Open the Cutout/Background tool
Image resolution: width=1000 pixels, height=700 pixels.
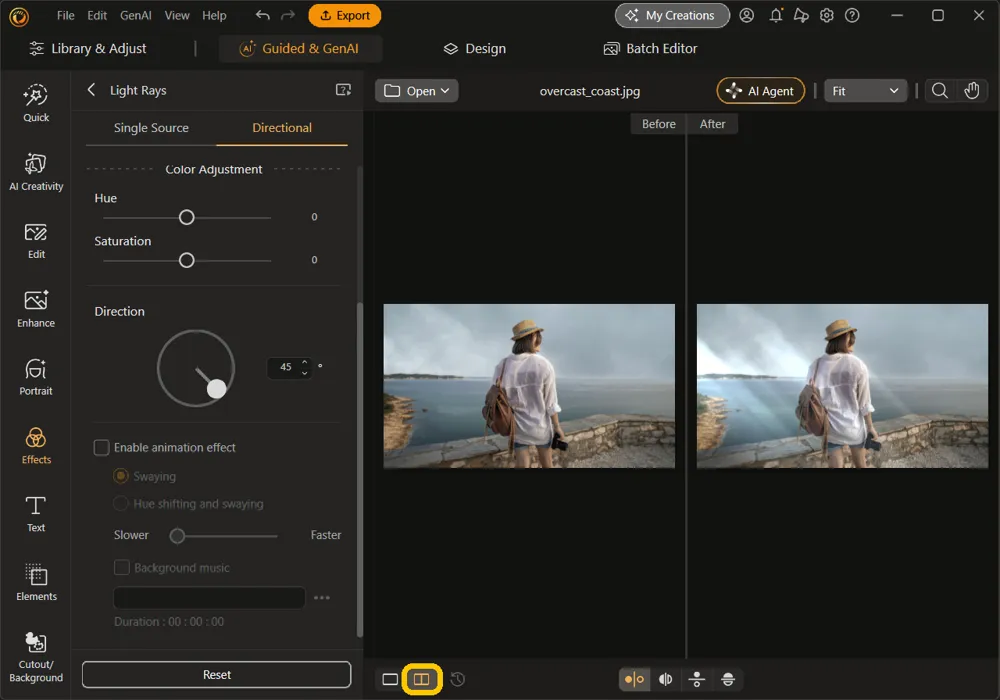point(36,657)
